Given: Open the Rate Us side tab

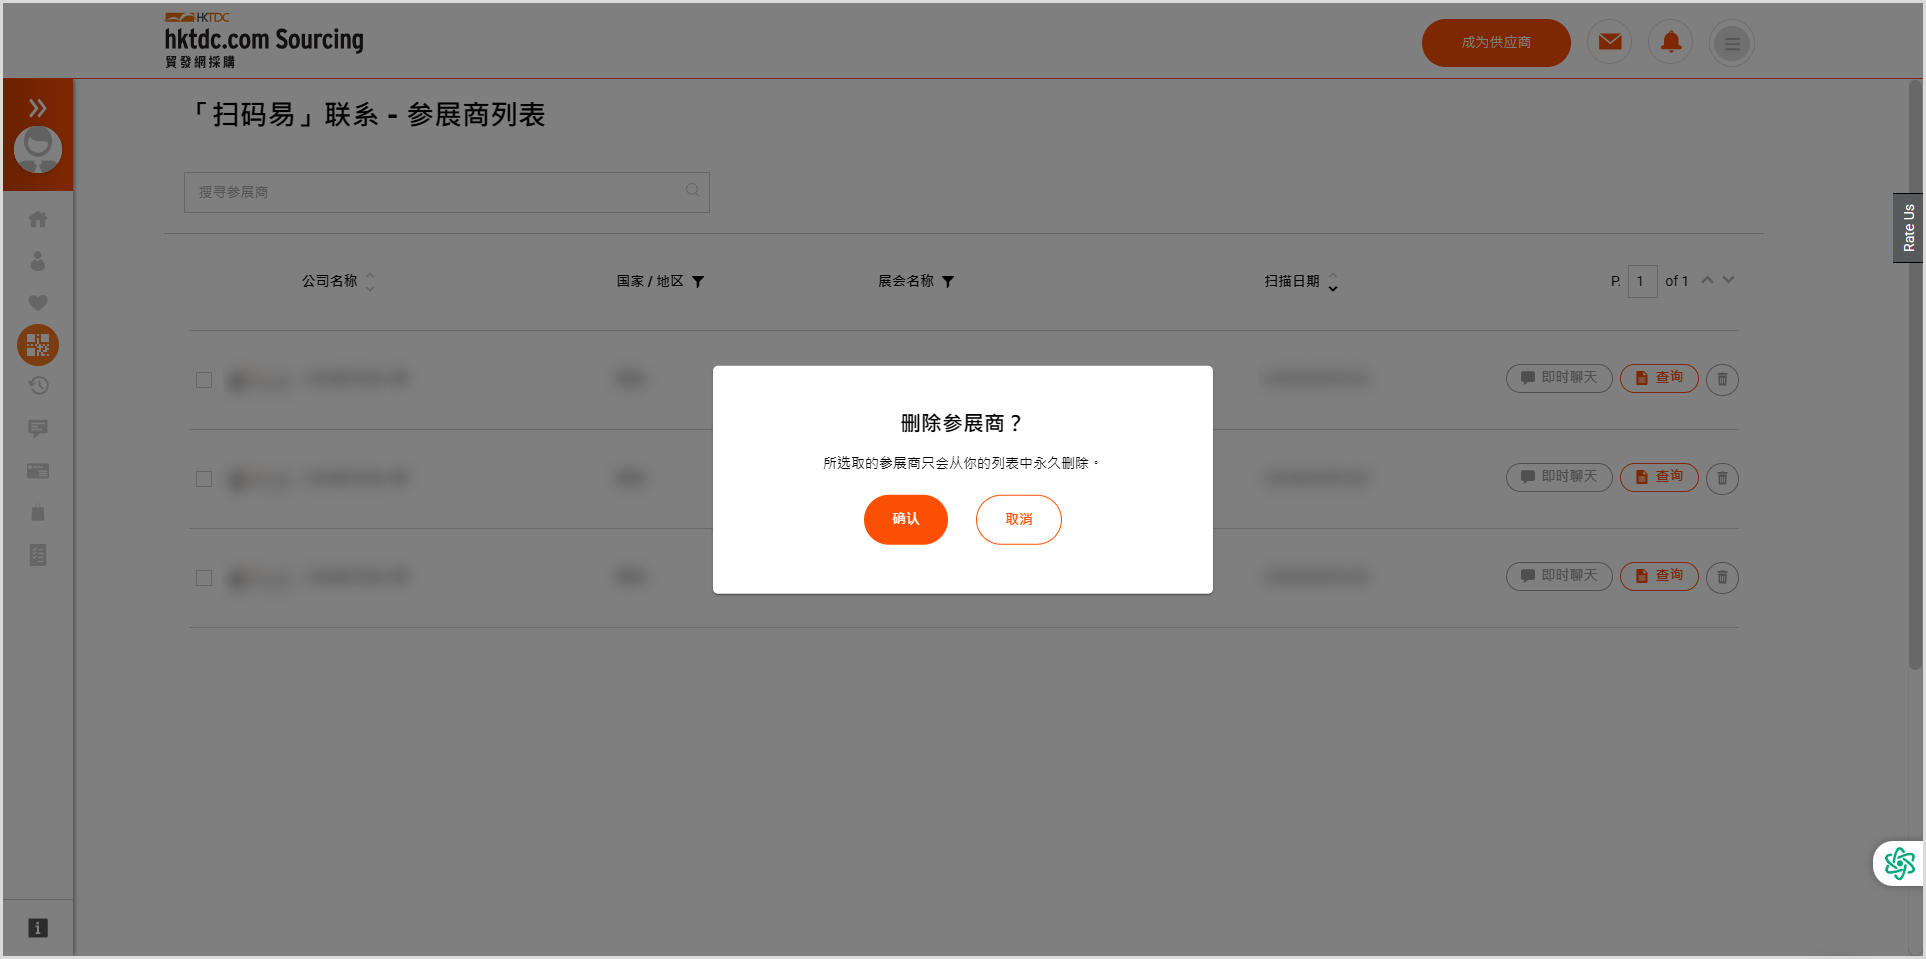Looking at the screenshot, I should (x=1908, y=228).
